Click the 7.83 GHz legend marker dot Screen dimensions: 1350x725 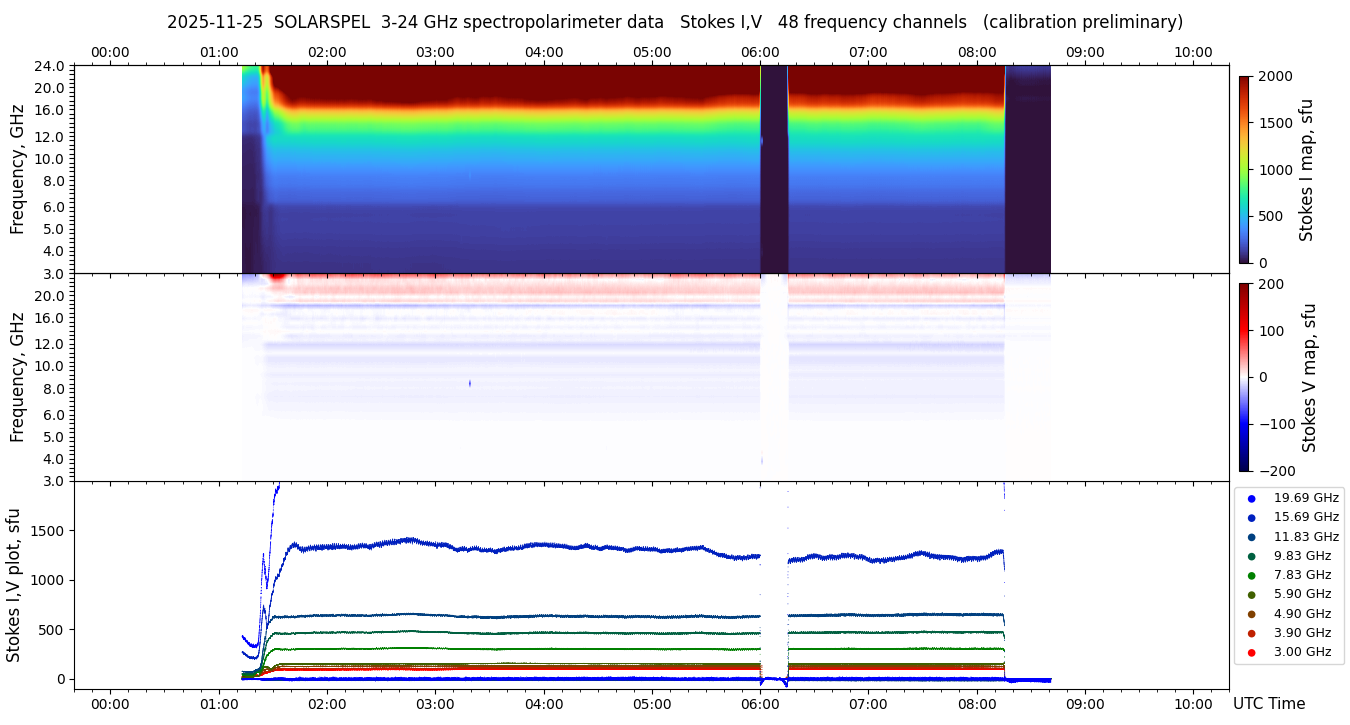tap(1251, 575)
